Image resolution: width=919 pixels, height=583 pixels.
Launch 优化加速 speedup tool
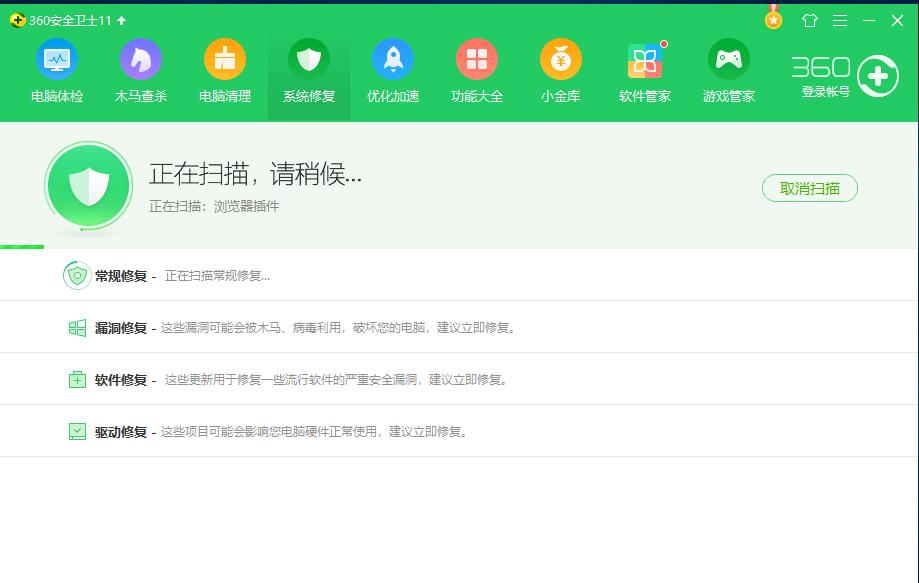[393, 70]
